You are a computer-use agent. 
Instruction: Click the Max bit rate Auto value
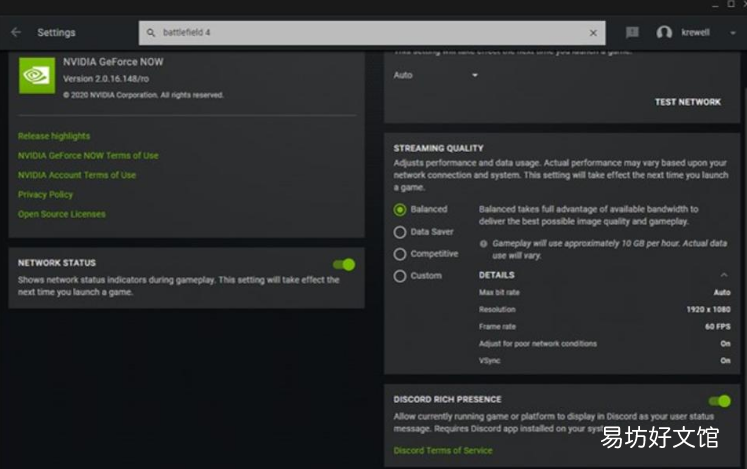click(722, 292)
